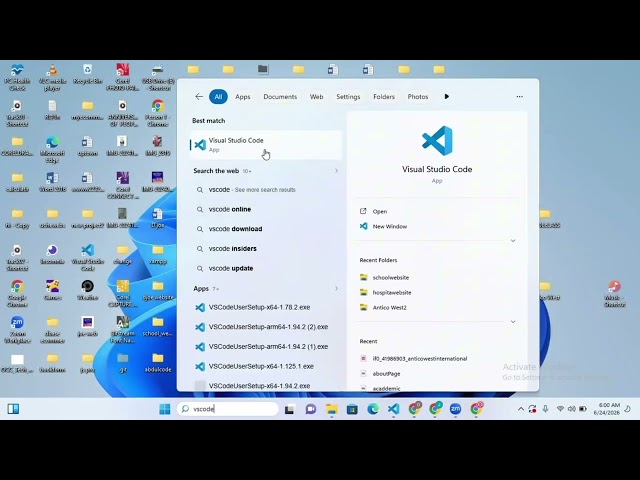Screen dimensions: 640x480
Task: Click the microphone icon in system tray
Action: click(x=545, y=409)
